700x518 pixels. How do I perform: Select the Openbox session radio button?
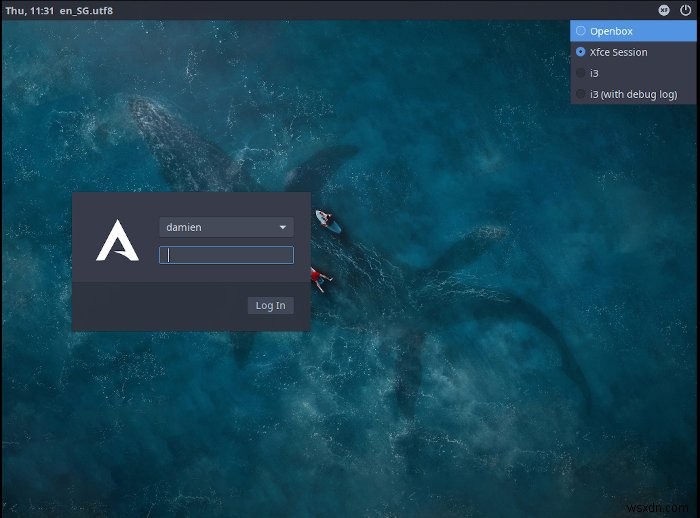point(580,31)
